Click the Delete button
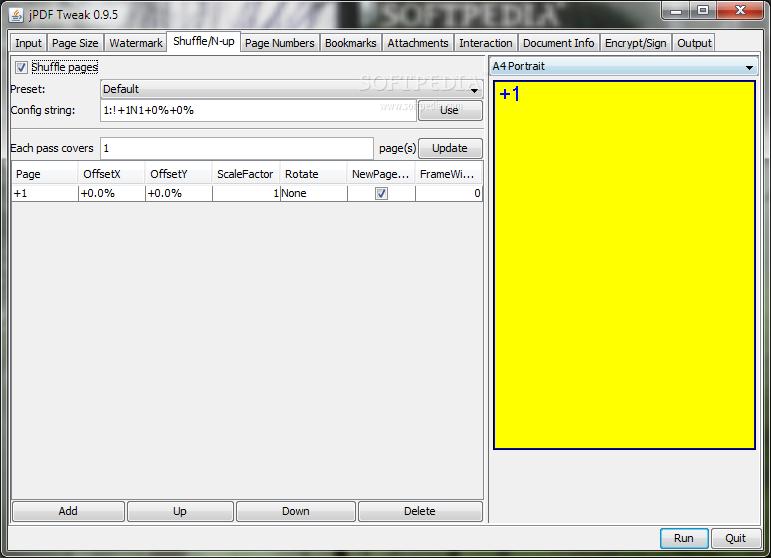The height and width of the screenshot is (558, 771). pos(420,511)
